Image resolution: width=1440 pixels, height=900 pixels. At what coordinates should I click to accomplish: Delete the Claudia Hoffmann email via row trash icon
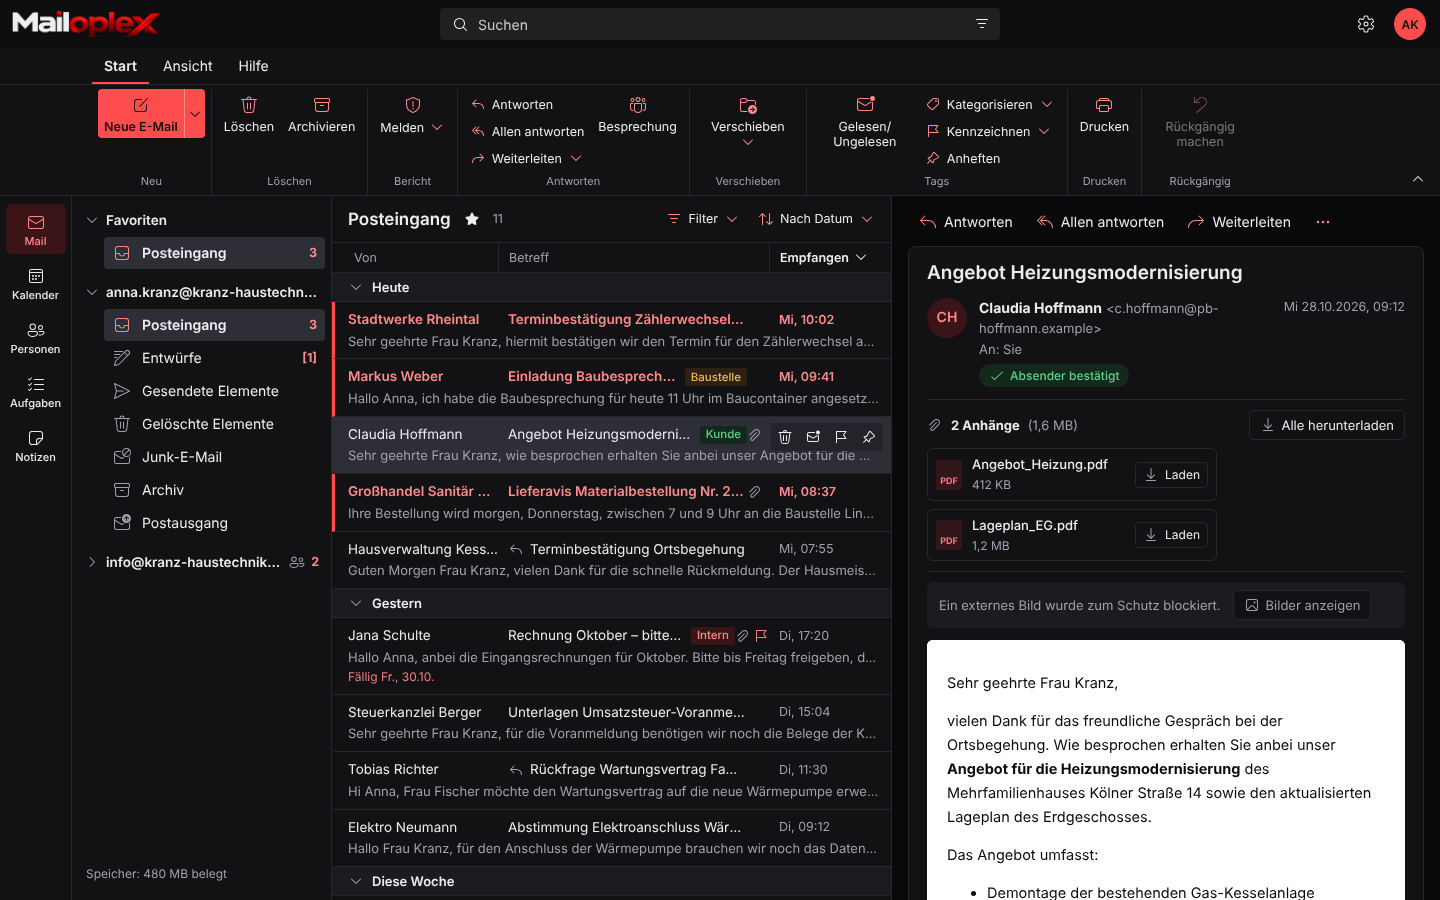click(x=785, y=436)
